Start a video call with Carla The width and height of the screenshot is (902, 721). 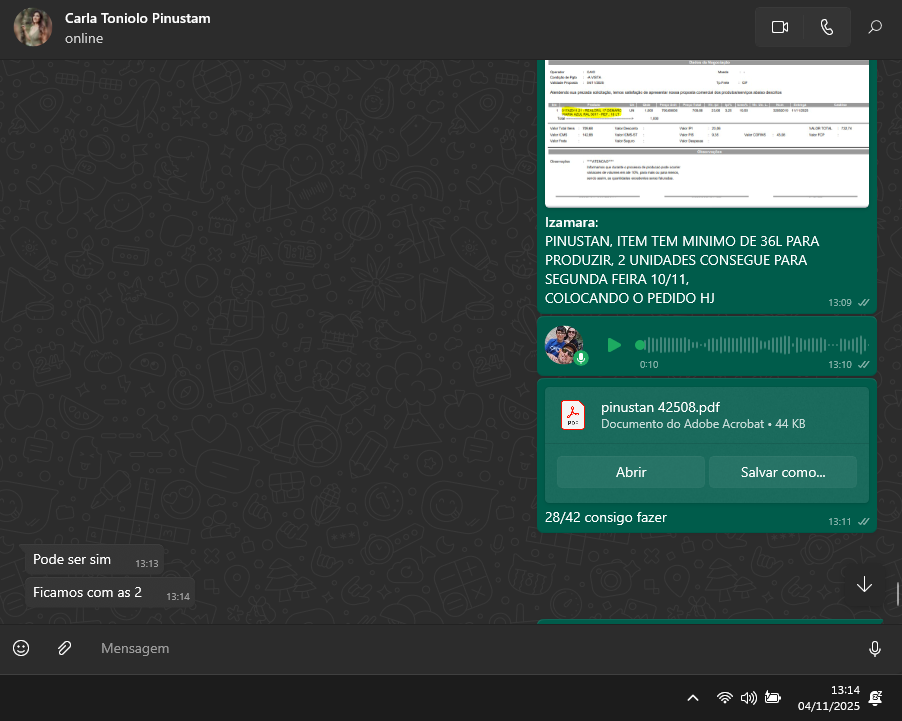780,28
